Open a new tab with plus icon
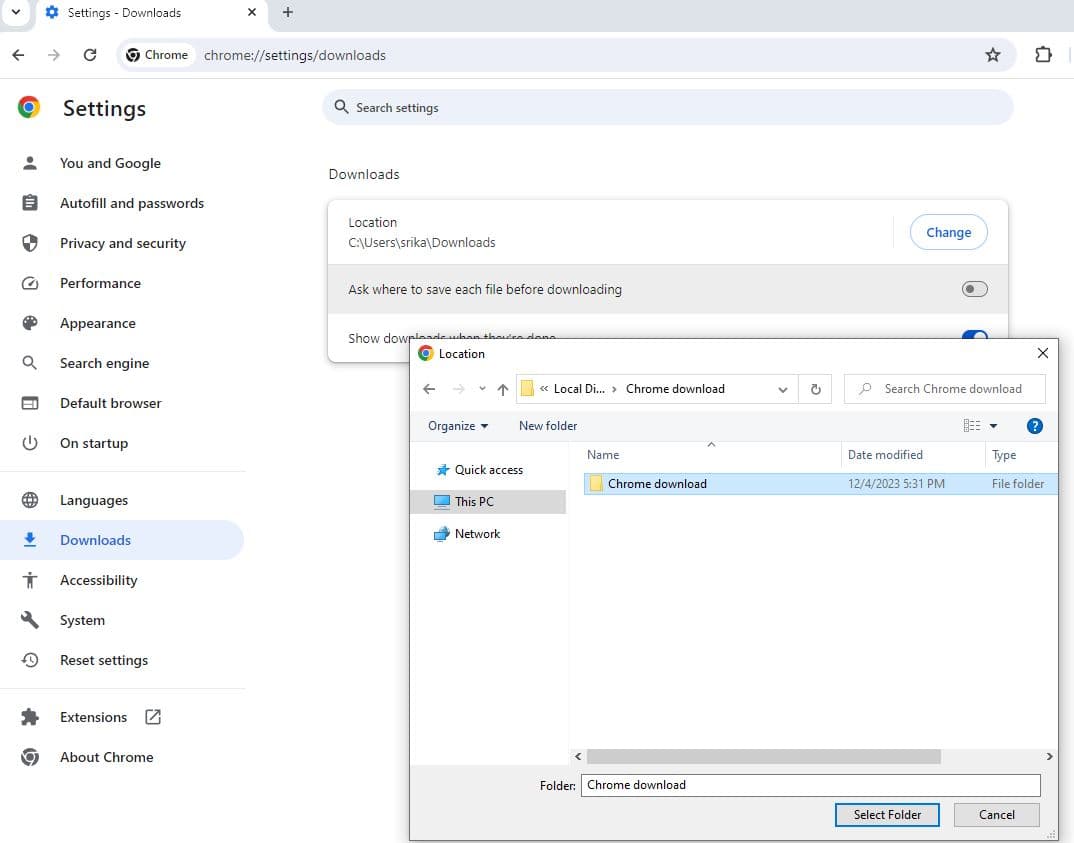The image size is (1074, 843). (x=288, y=13)
